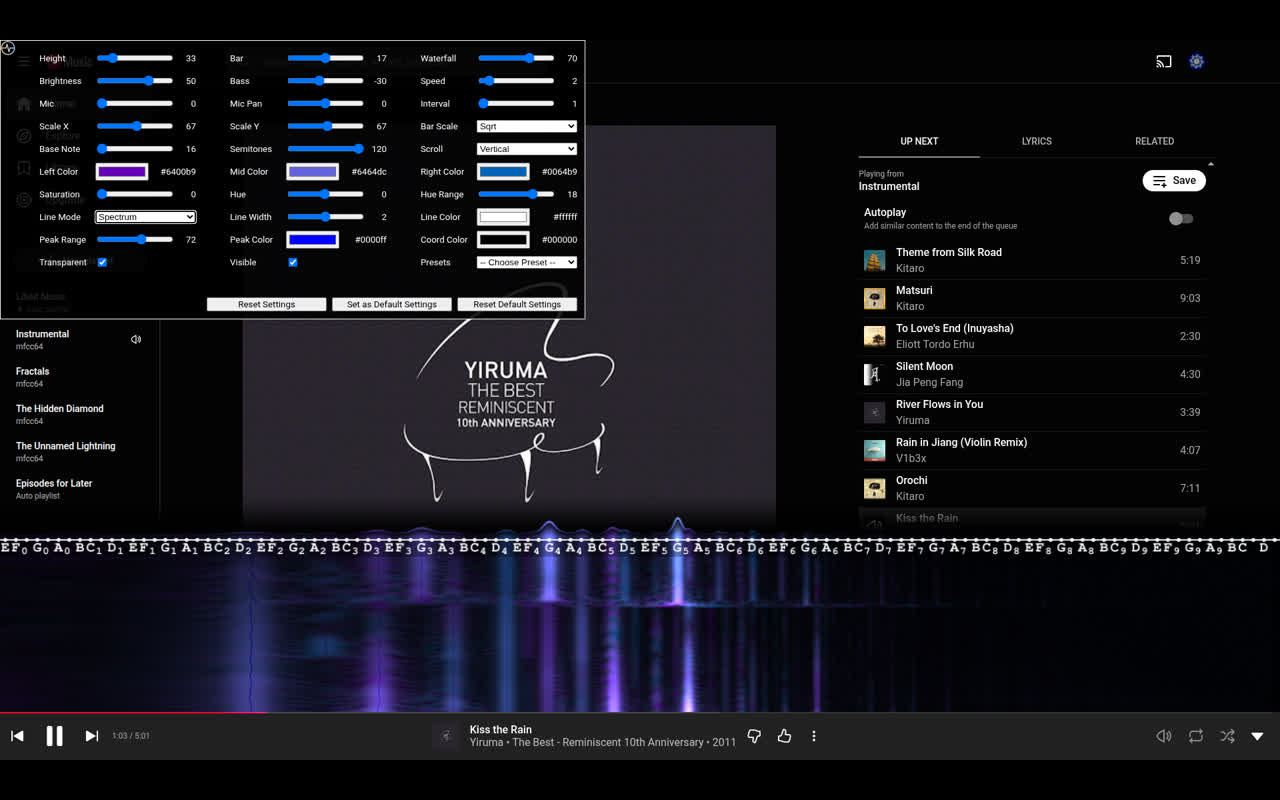Save the queue with Save button
The image size is (1280, 800).
click(x=1174, y=181)
